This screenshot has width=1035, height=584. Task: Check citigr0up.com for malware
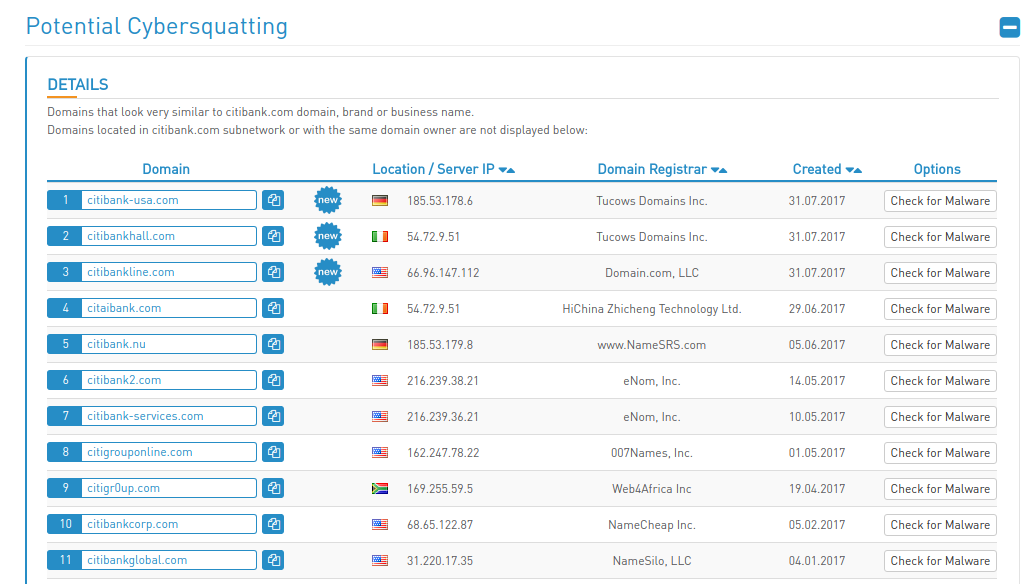click(x=940, y=489)
